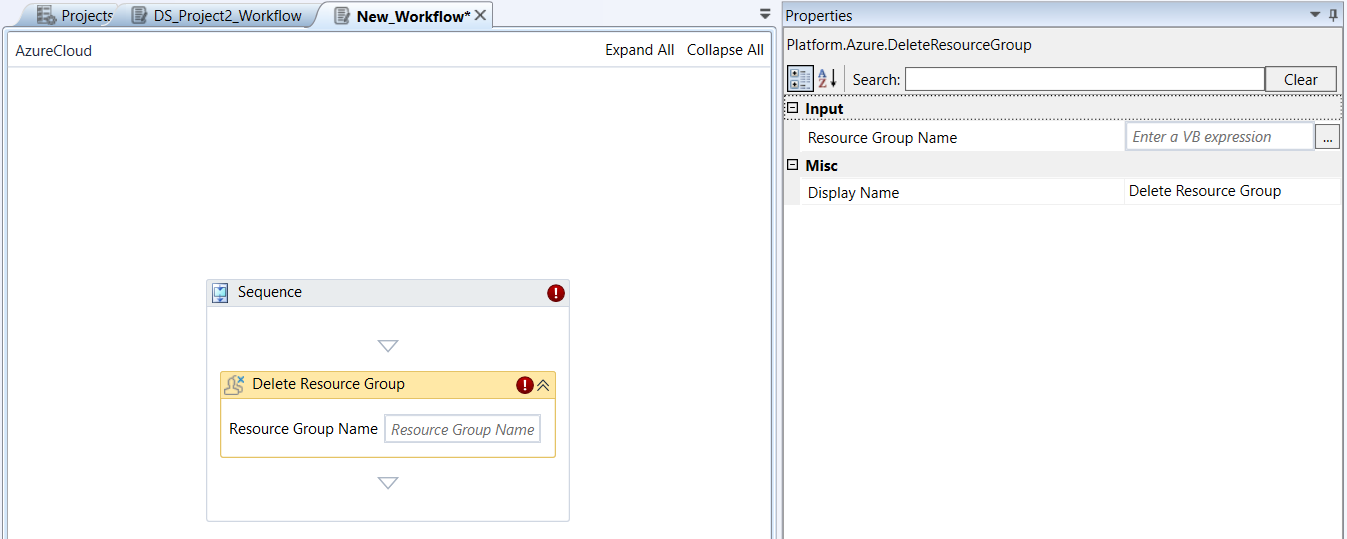1347x539 pixels.
Task: Select the Resource Group Name property row
Action: tap(1070, 138)
